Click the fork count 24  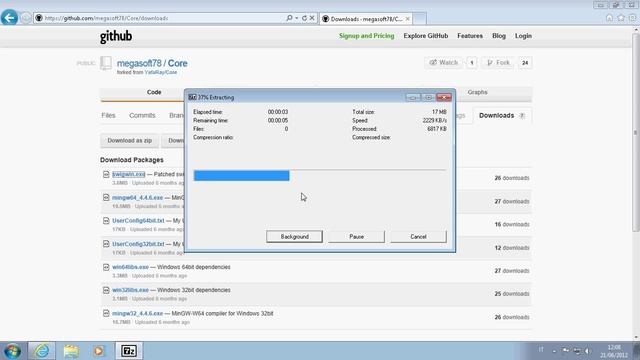(x=525, y=63)
